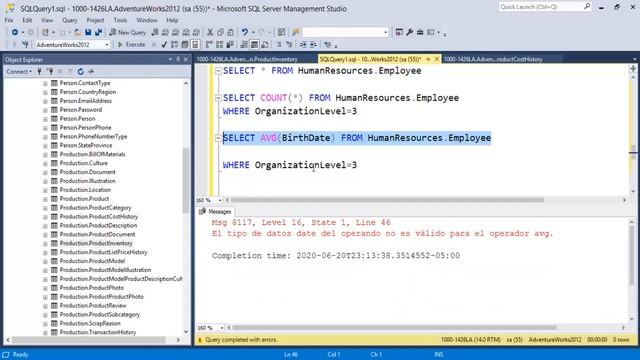
Task: Click the Object Explorer disconnect icon
Action: point(50,72)
